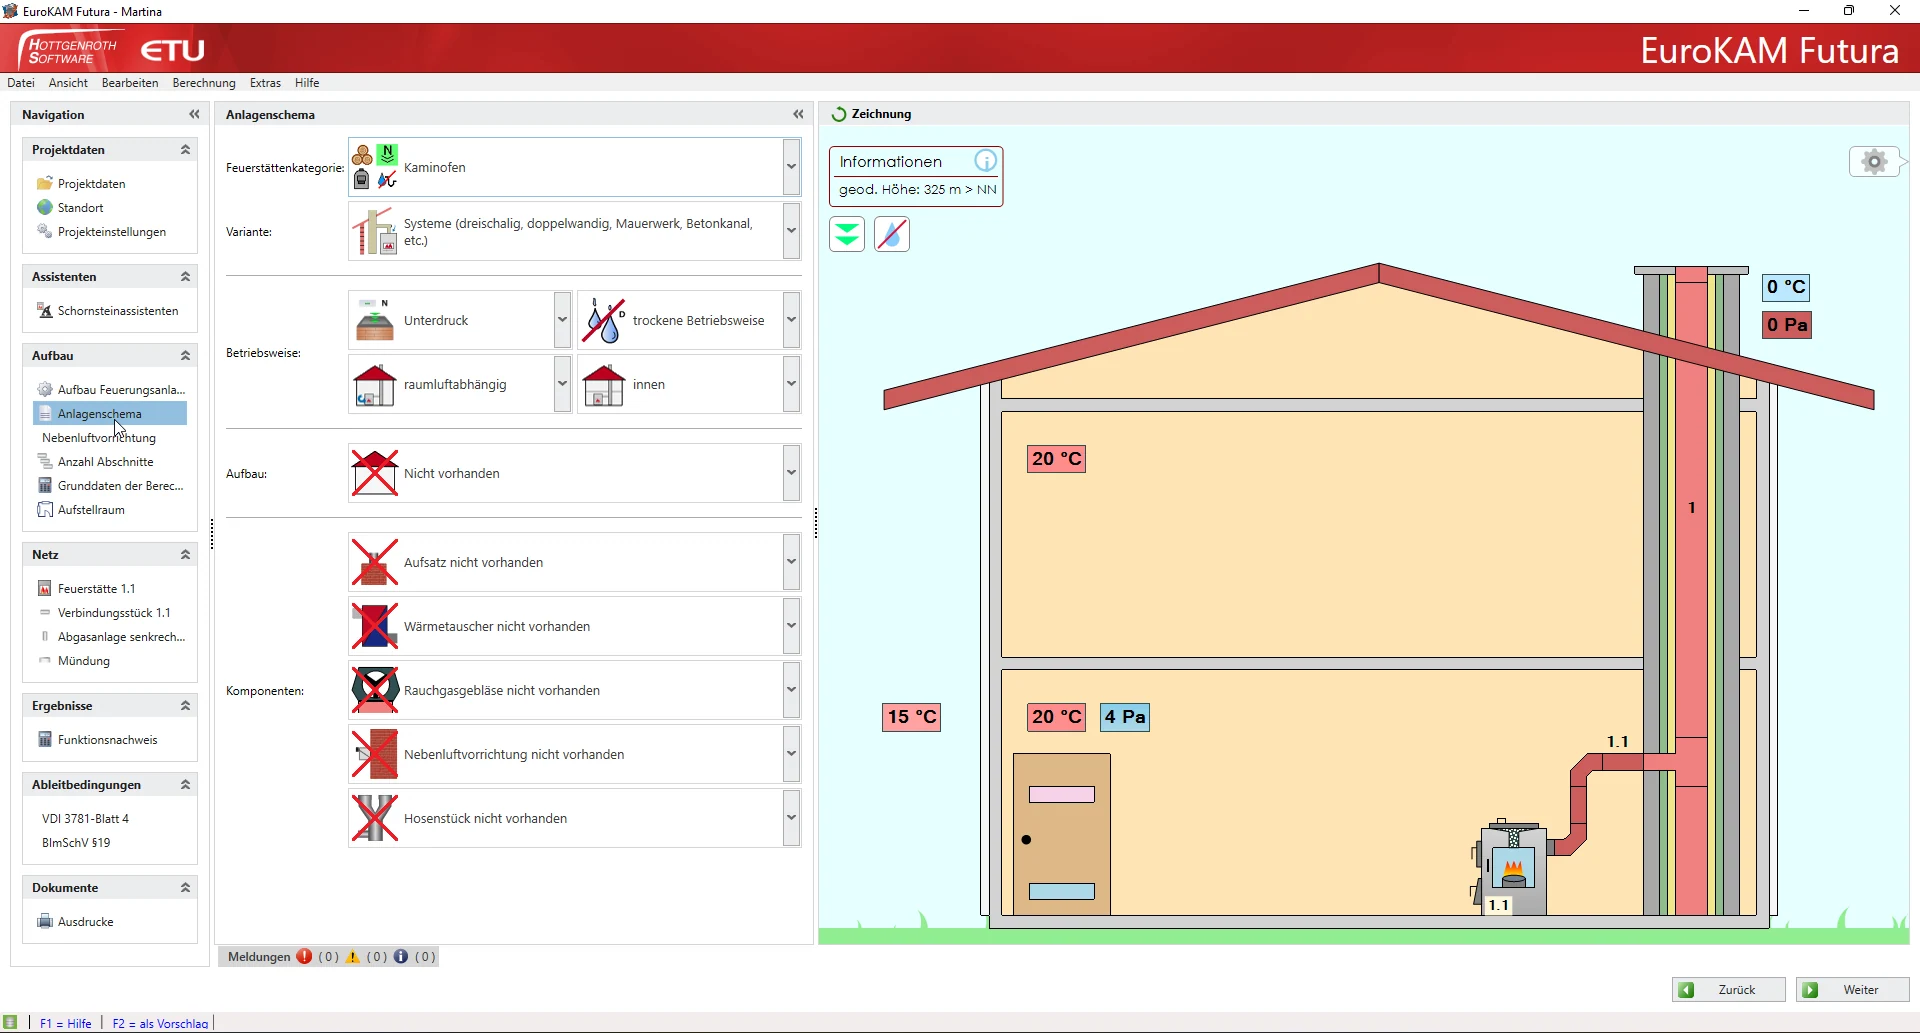Open the Feuerstättenkategorie Kaminofen dropdown
Image resolution: width=1920 pixels, height=1033 pixels.
[791, 167]
